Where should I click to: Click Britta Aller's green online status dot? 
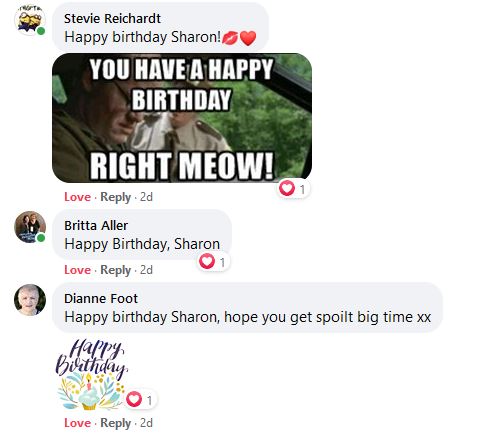click(41, 238)
